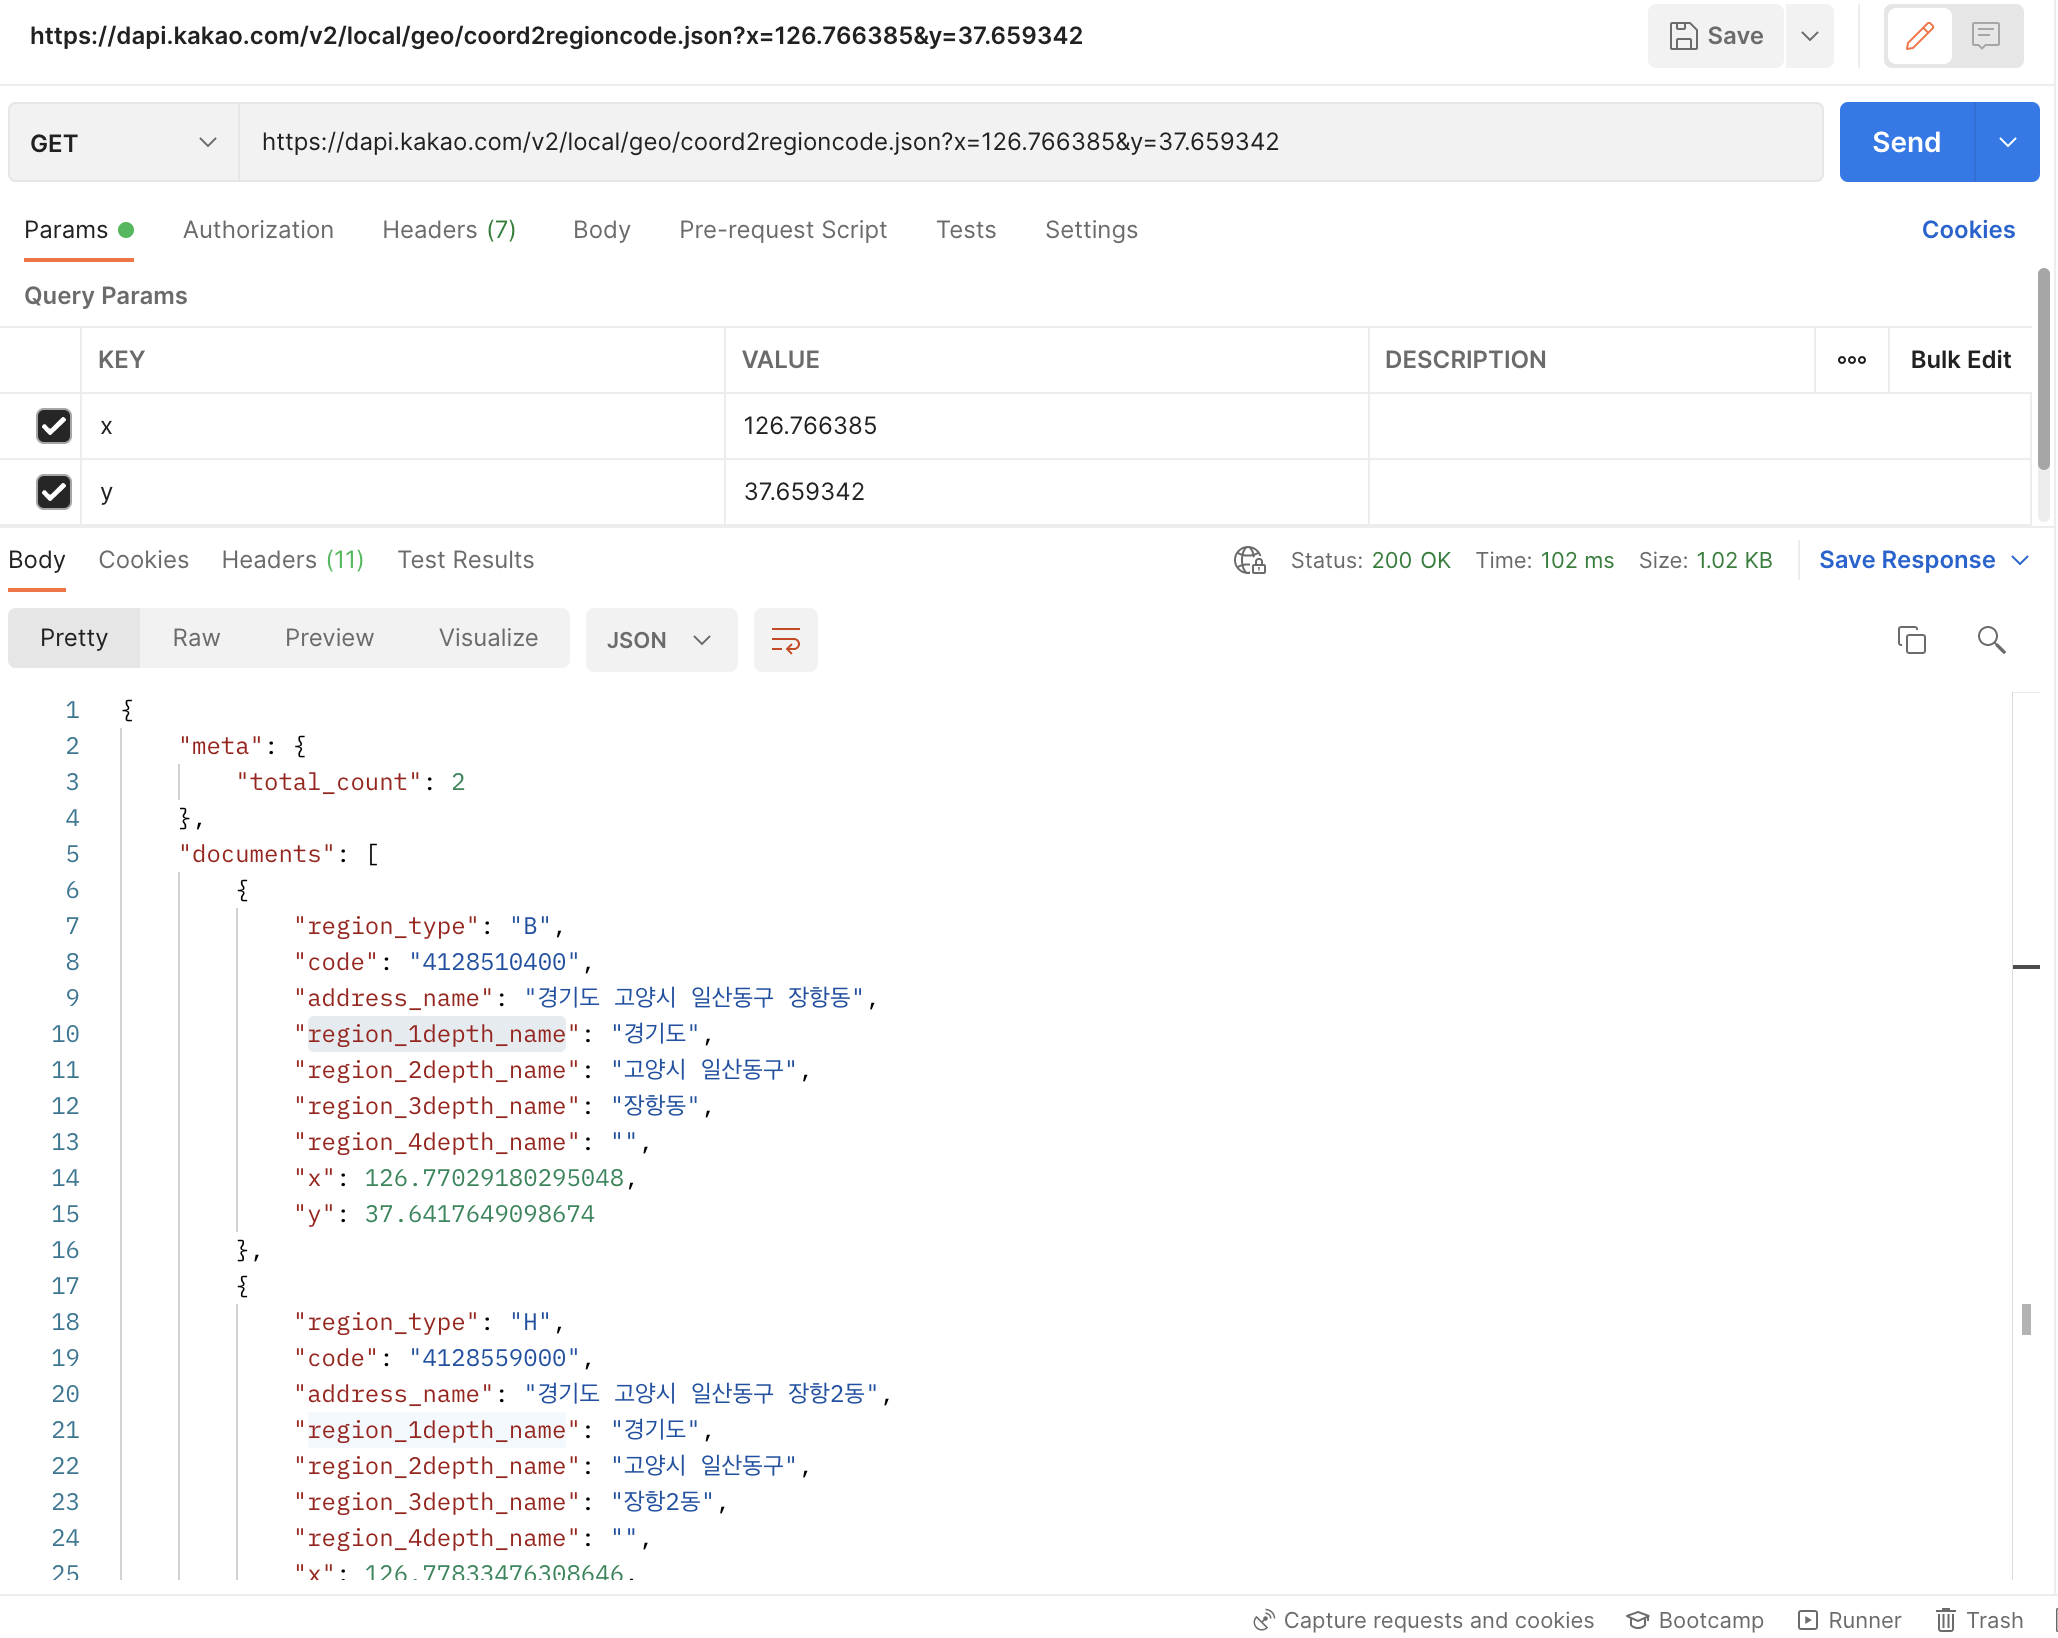Uncheck the y query parameter checkbox
The width and height of the screenshot is (2058, 1638).
point(54,492)
